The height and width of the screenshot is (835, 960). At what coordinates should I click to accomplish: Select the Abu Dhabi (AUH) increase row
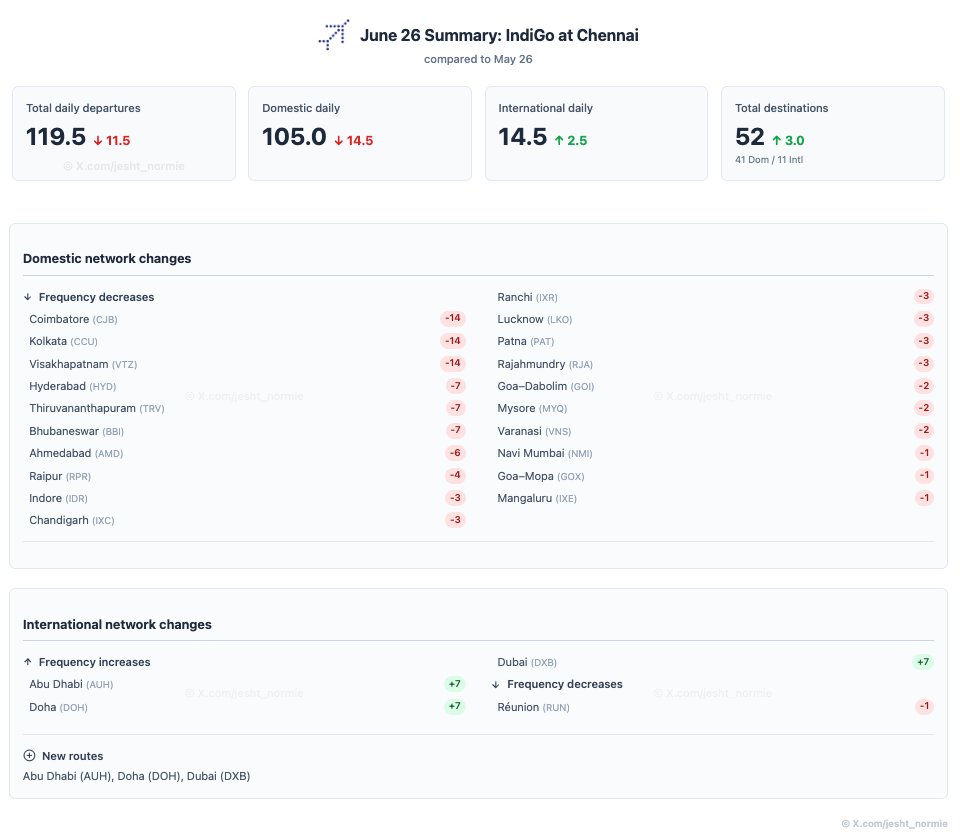(247, 684)
